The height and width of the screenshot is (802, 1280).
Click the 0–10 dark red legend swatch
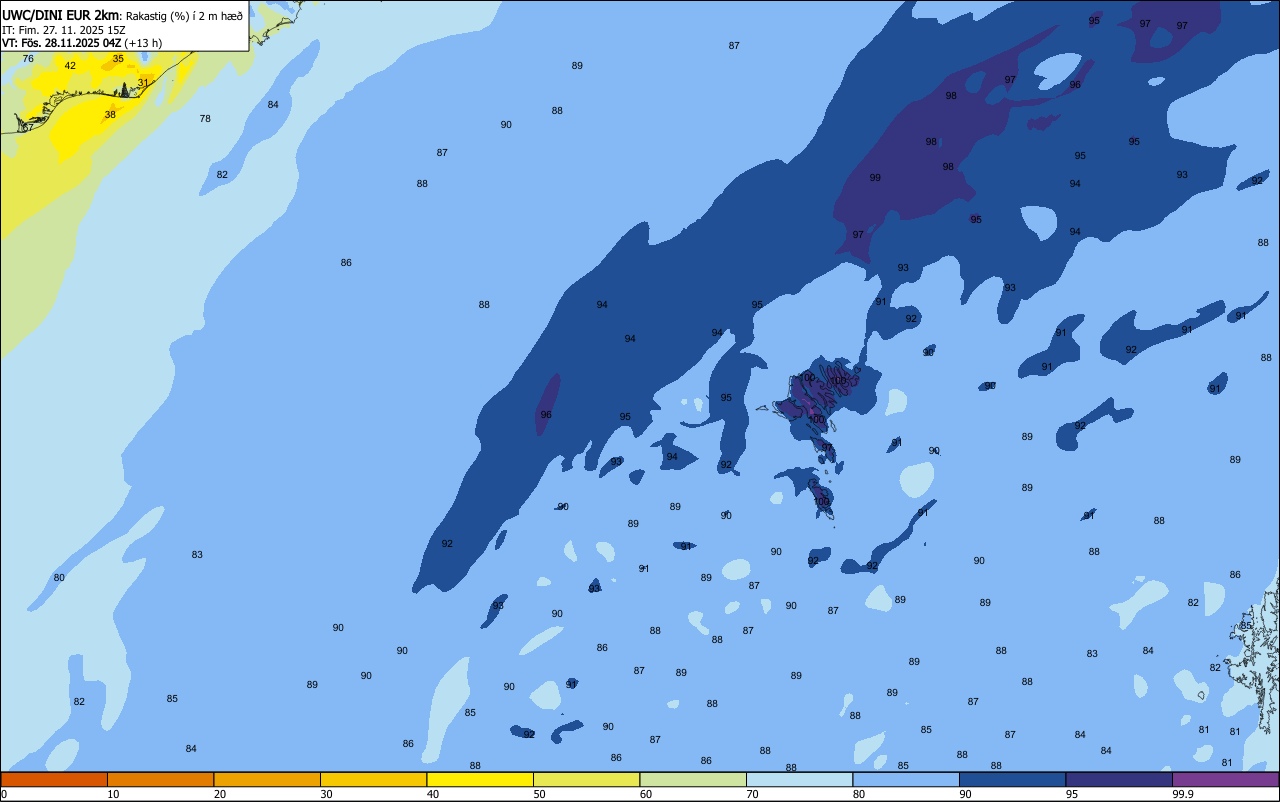point(54,779)
